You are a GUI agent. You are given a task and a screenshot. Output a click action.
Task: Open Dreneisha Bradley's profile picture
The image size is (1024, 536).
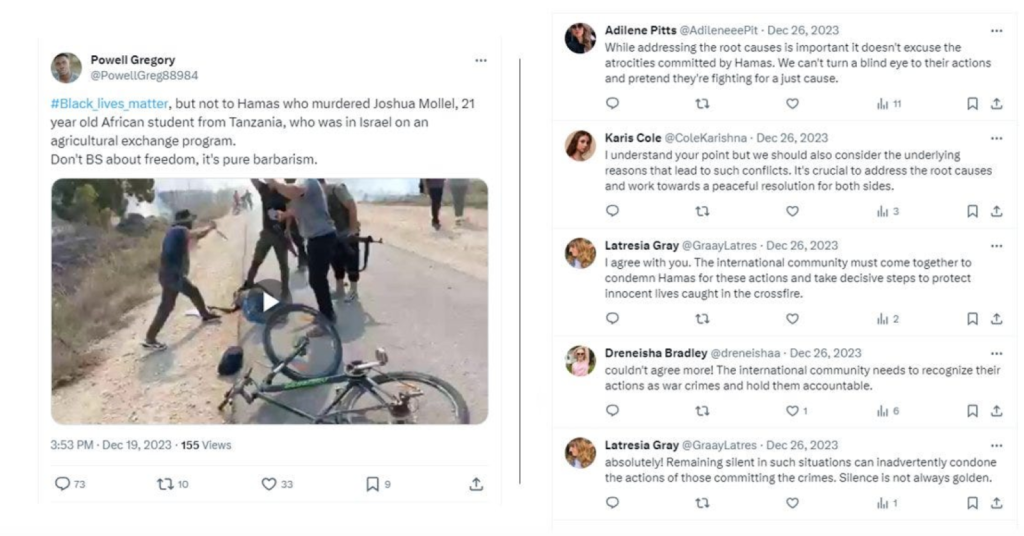[x=581, y=360]
